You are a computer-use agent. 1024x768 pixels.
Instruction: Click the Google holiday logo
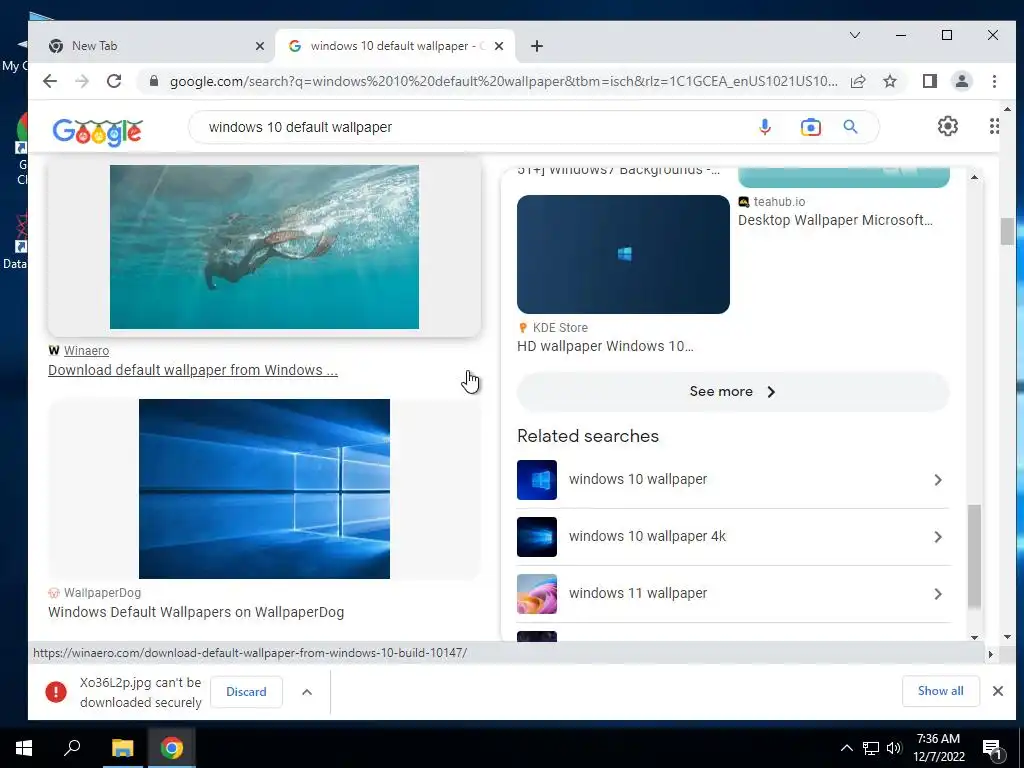pyautogui.click(x=97, y=132)
